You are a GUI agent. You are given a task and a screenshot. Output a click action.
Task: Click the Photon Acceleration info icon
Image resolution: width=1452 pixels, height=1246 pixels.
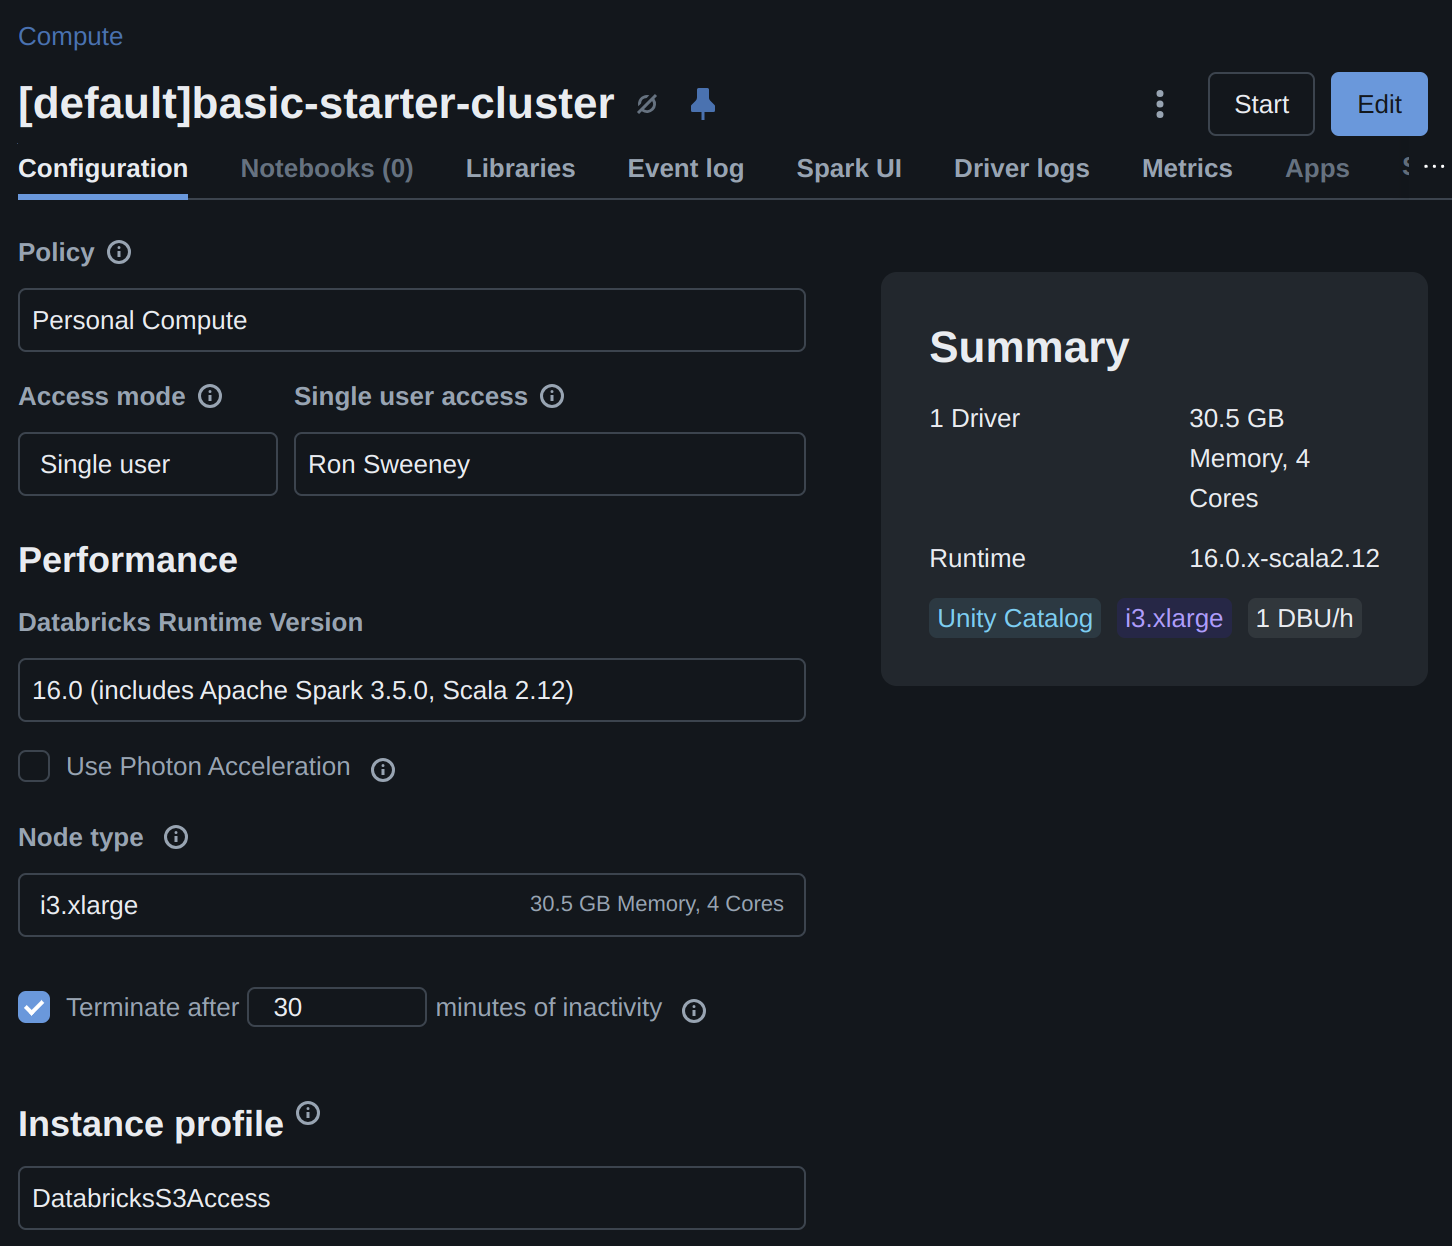[383, 769]
